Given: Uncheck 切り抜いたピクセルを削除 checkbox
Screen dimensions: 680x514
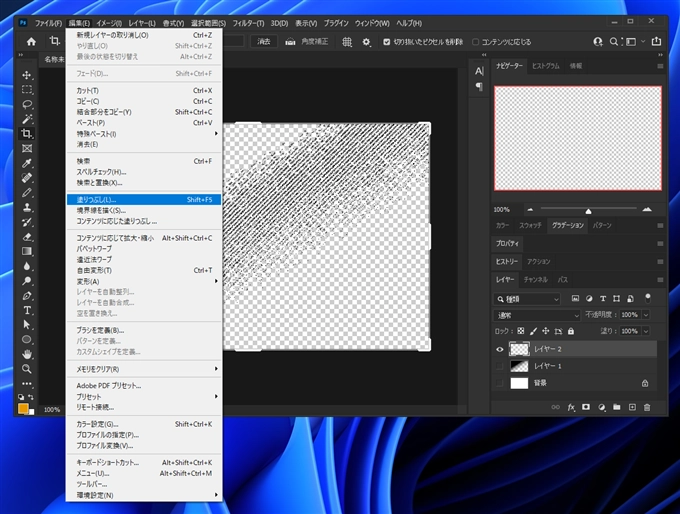Looking at the screenshot, I should [388, 42].
